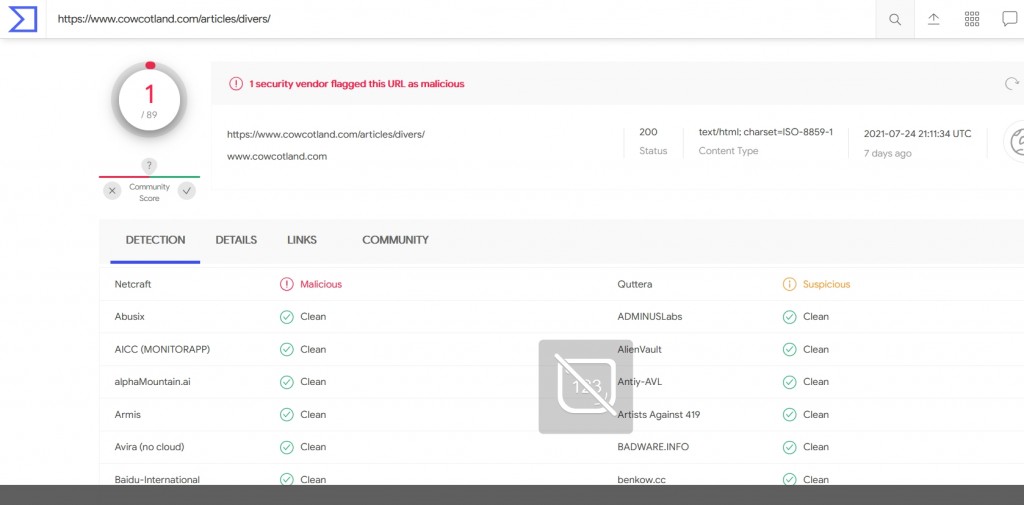Click the 1/89 detection score circle
1024x505 pixels.
point(150,101)
